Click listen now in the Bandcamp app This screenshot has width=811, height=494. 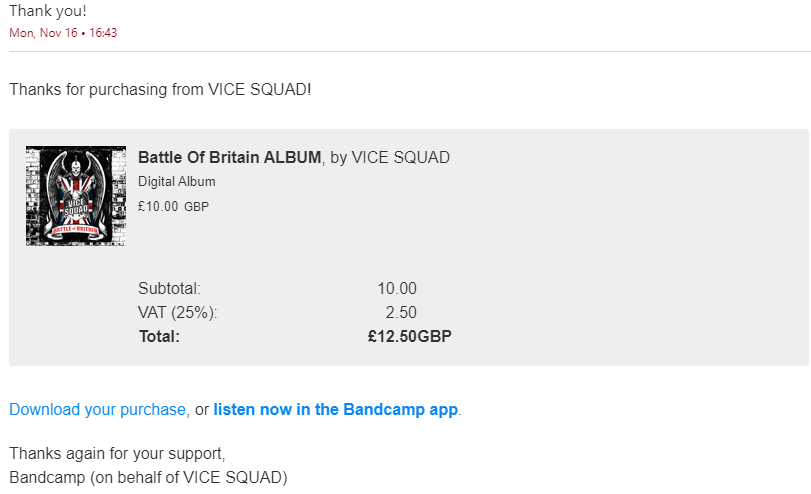click(335, 409)
